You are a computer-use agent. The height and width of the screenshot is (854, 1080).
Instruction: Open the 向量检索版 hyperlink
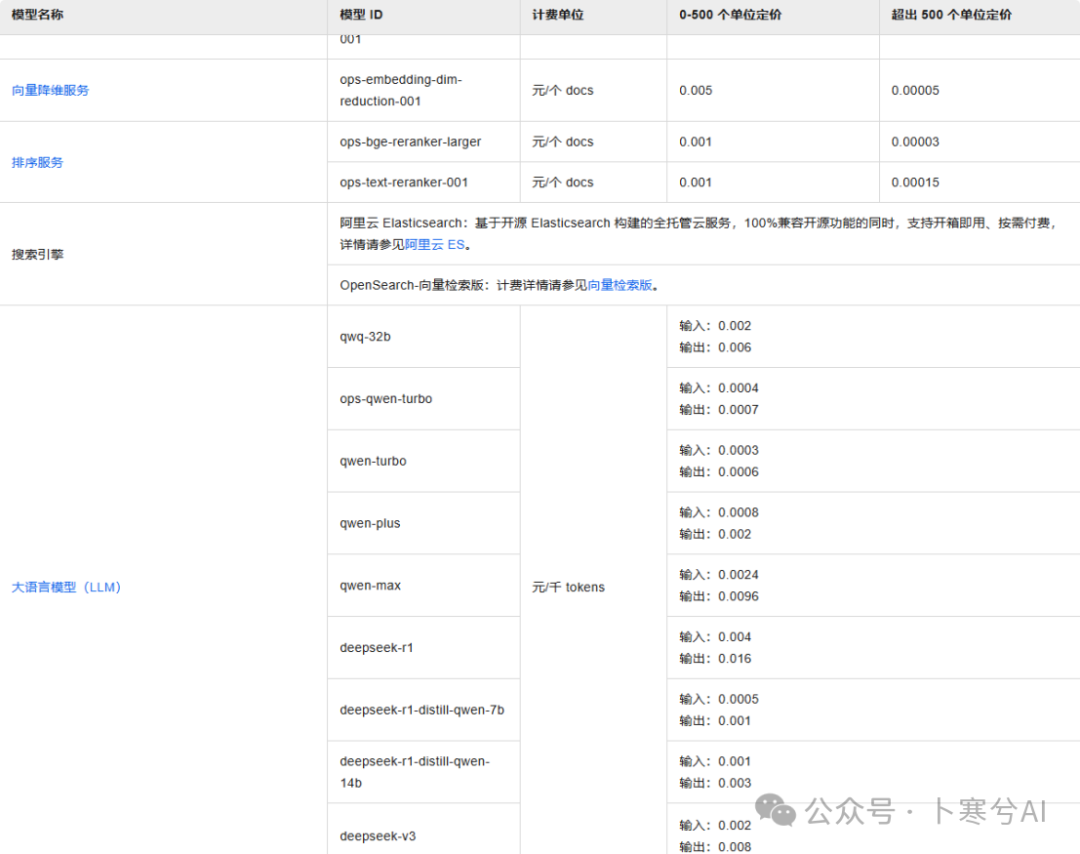click(619, 285)
